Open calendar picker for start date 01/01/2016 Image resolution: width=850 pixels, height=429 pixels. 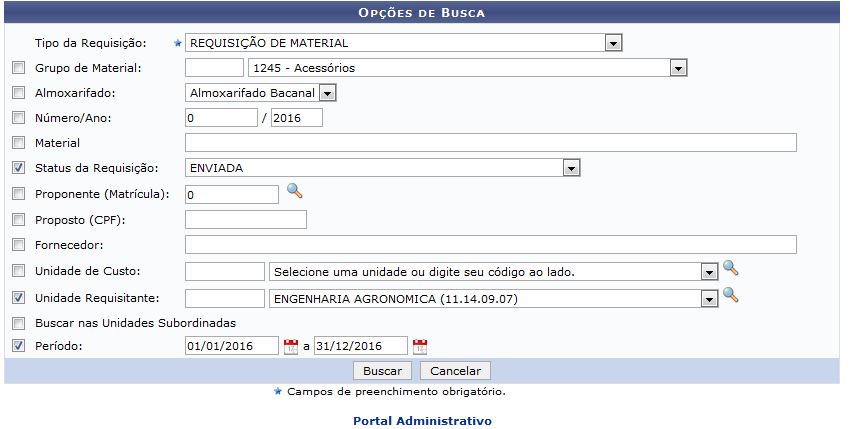[x=291, y=347]
